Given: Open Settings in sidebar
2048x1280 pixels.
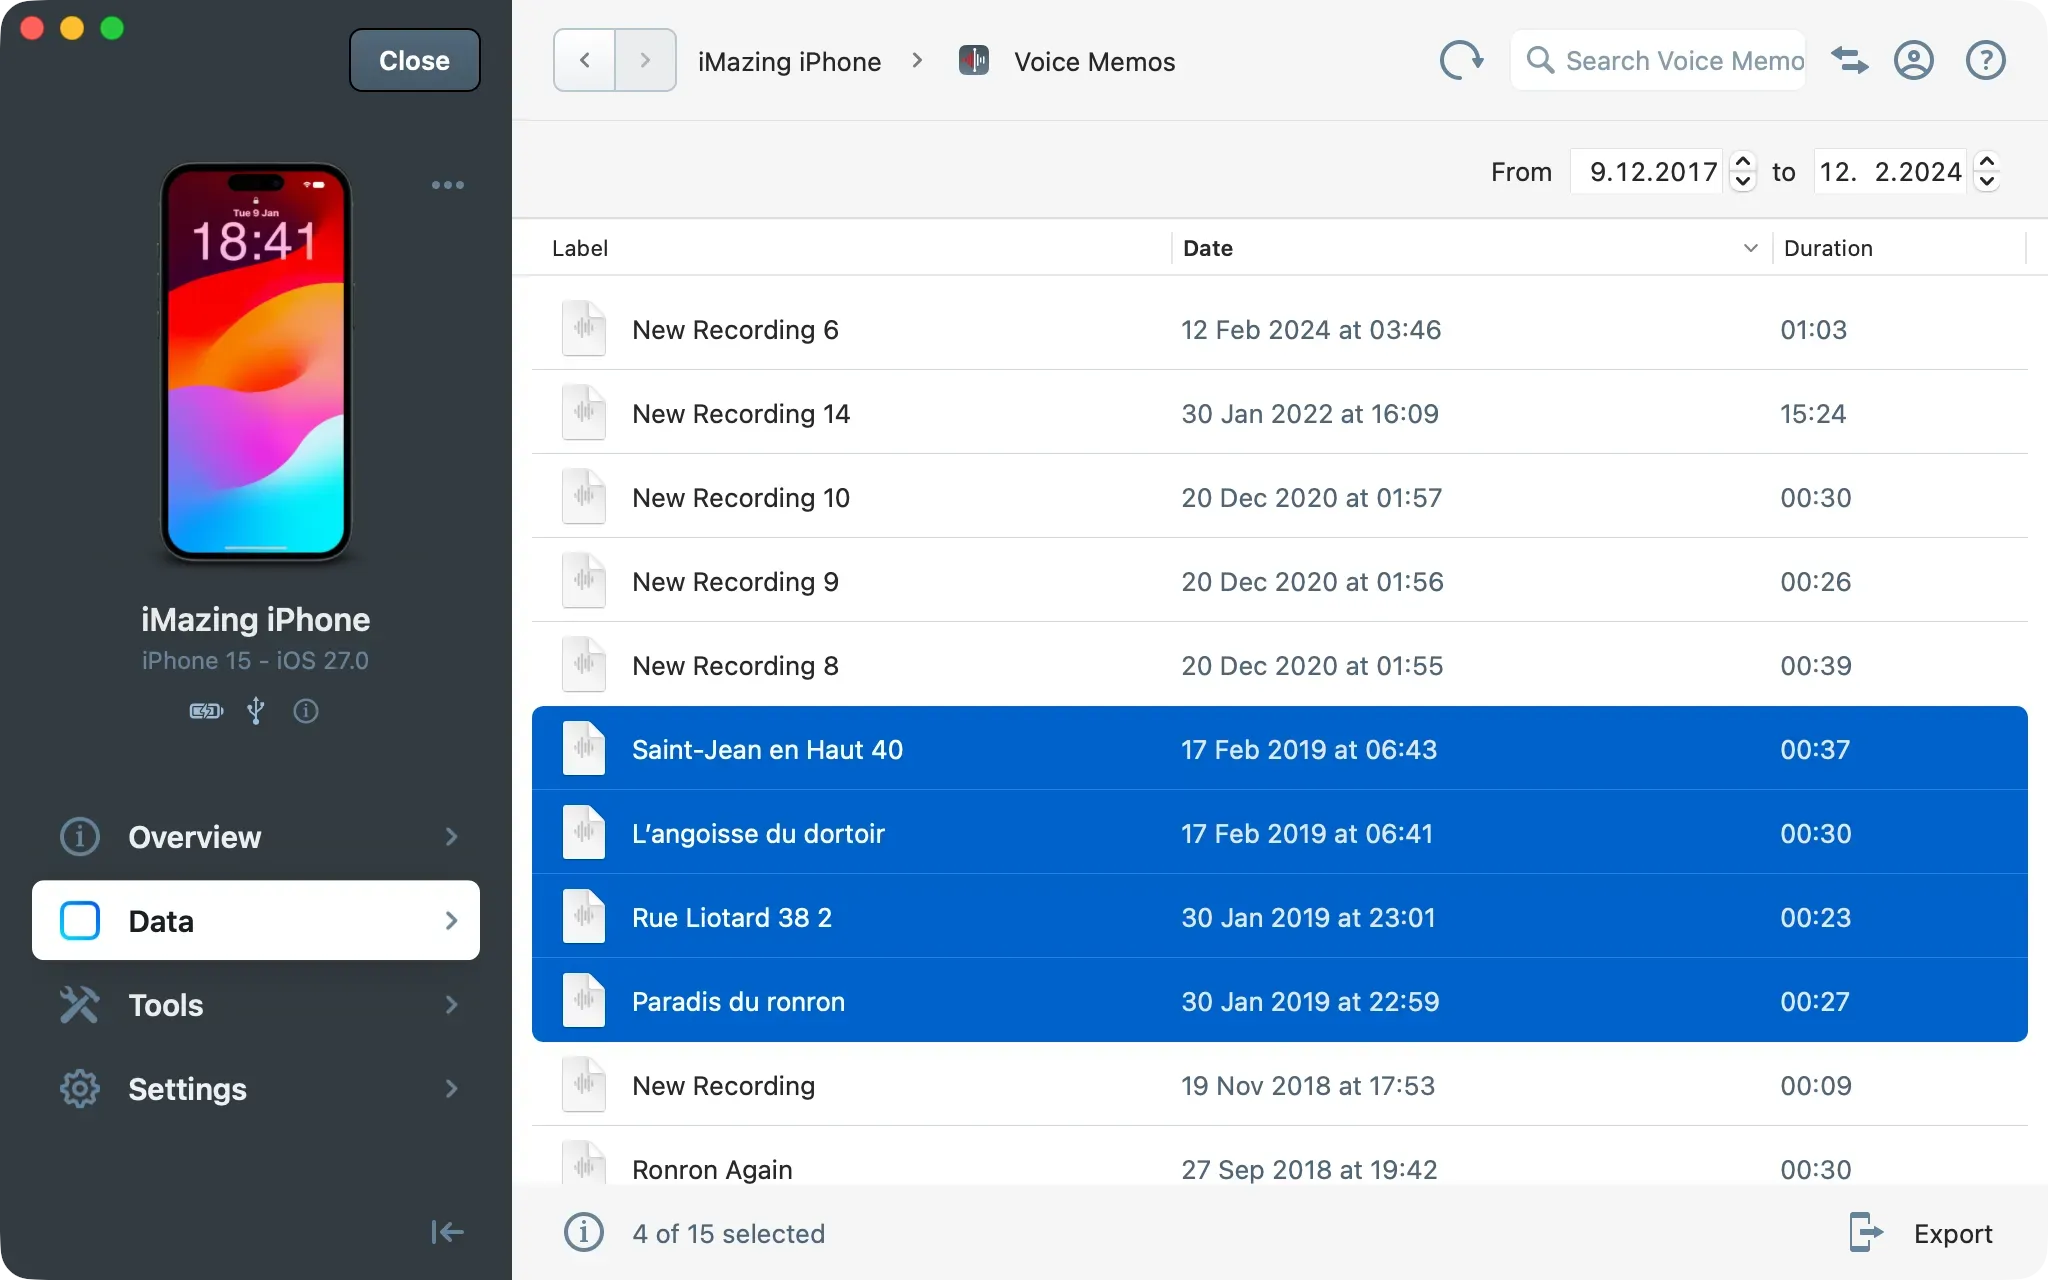Looking at the screenshot, I should (x=256, y=1088).
